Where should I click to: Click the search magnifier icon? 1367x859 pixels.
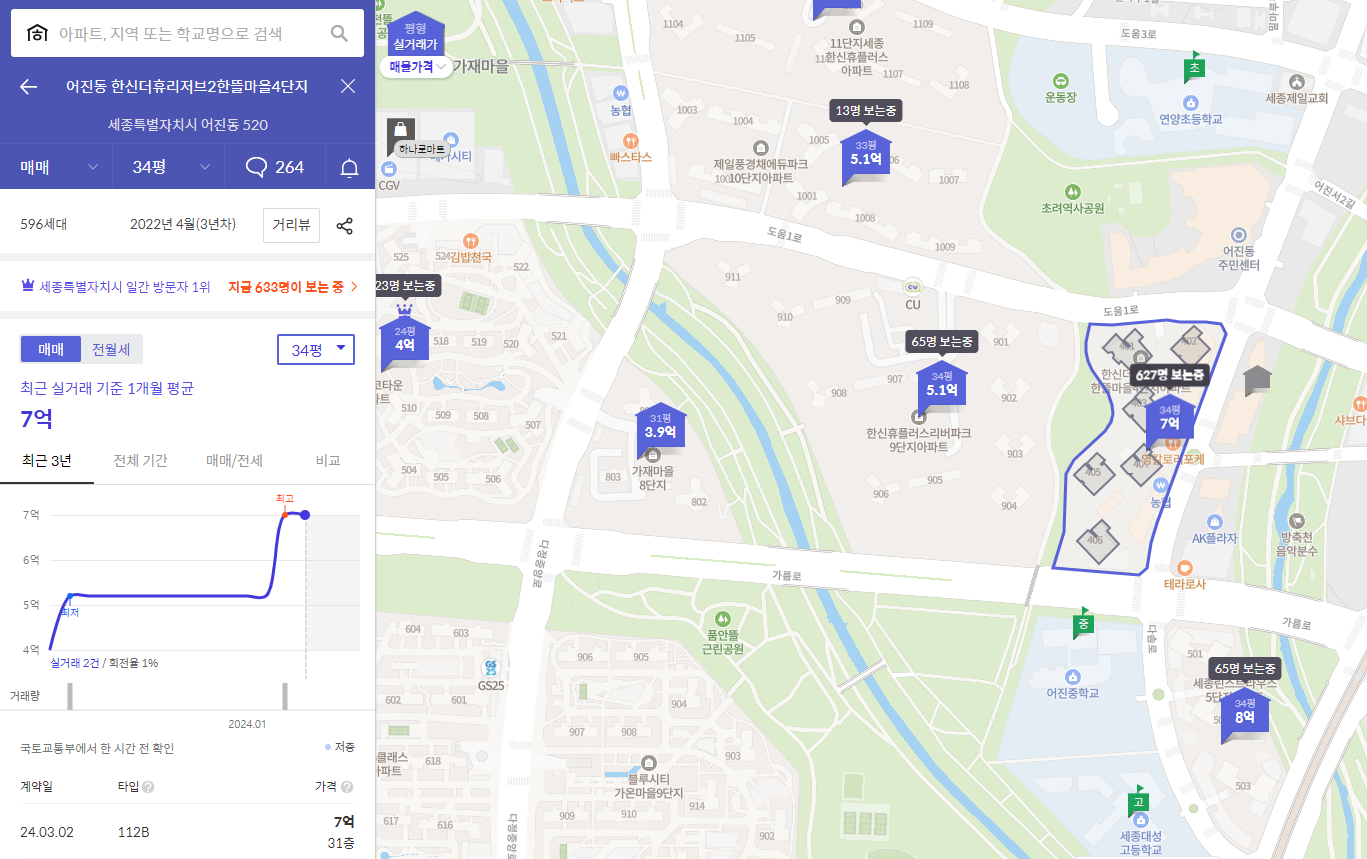click(x=339, y=34)
